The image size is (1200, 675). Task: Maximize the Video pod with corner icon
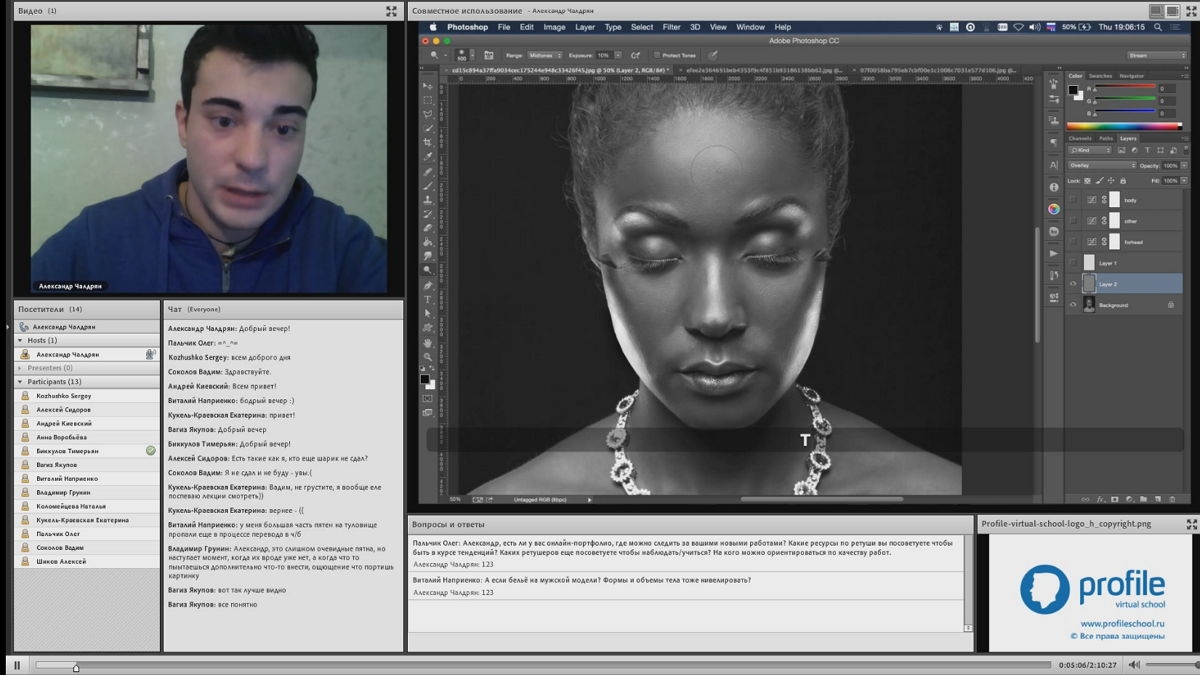pos(391,10)
